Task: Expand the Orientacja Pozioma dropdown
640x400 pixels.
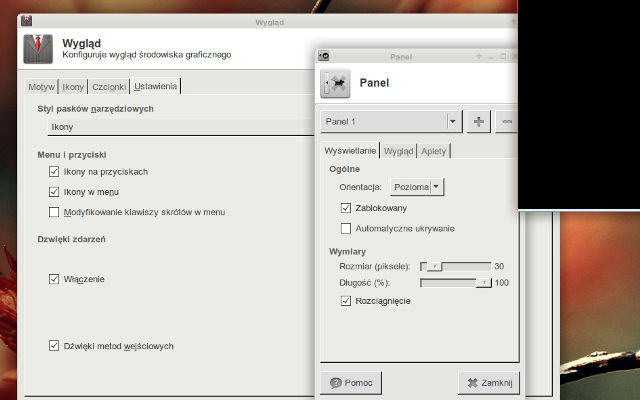Action: click(x=418, y=187)
